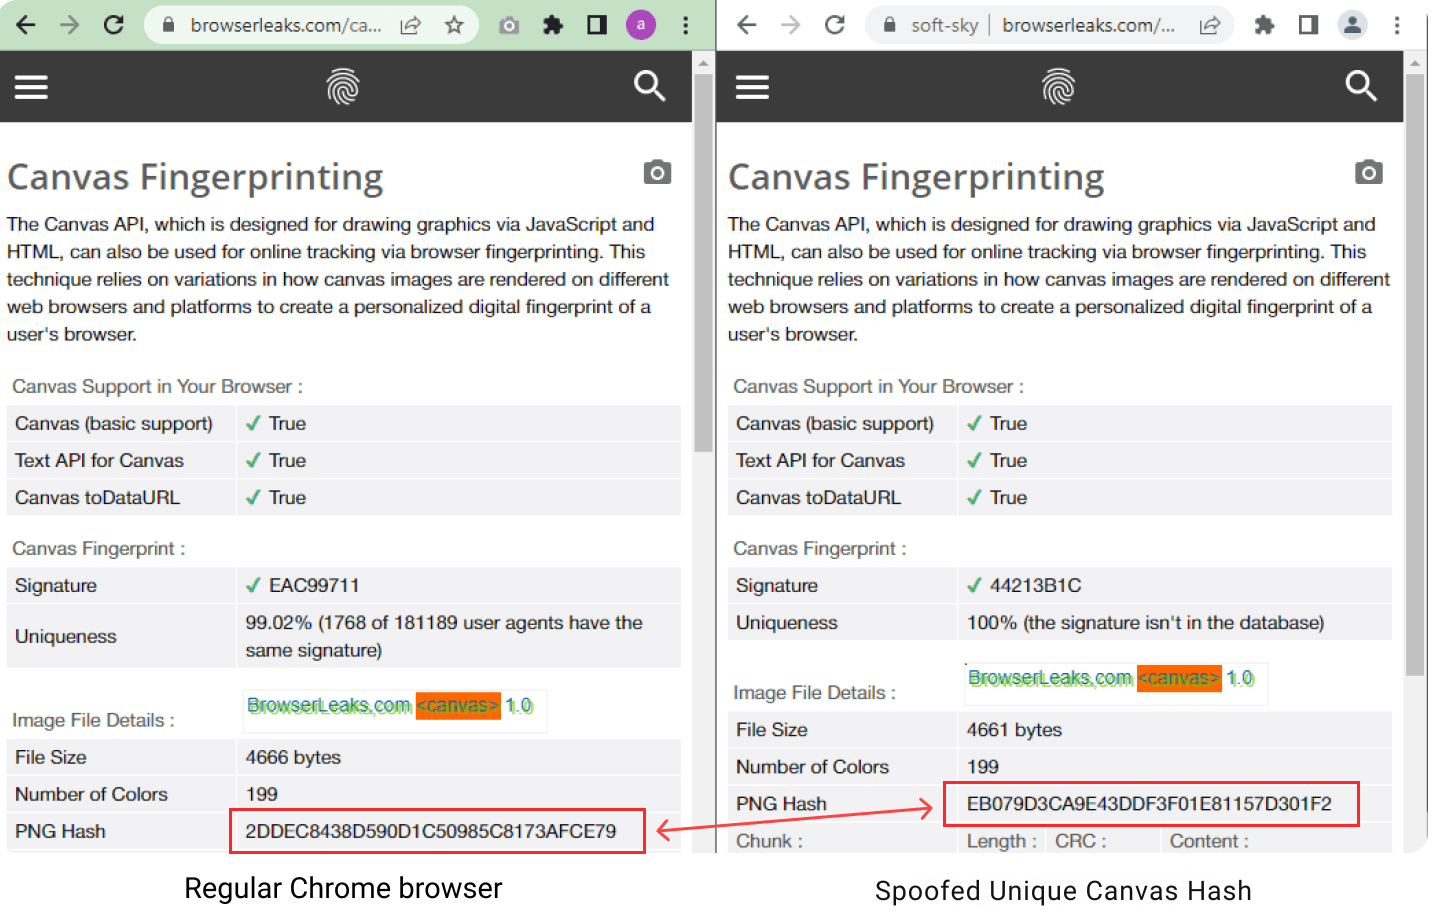
Task: Open hamburger menu on left BrowserLeaks page
Action: tap(31, 88)
